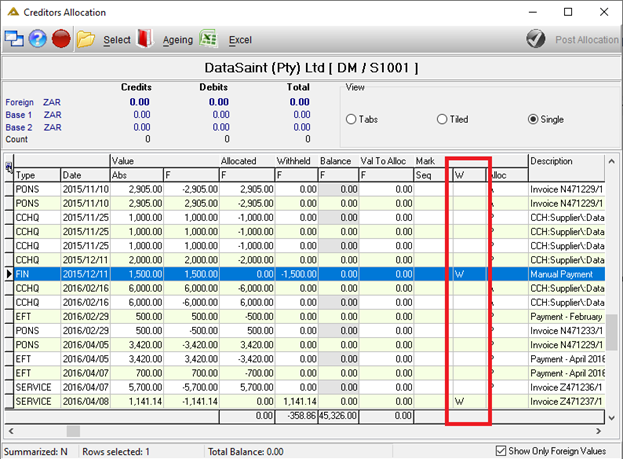Click the green Excel export icon

(208, 39)
